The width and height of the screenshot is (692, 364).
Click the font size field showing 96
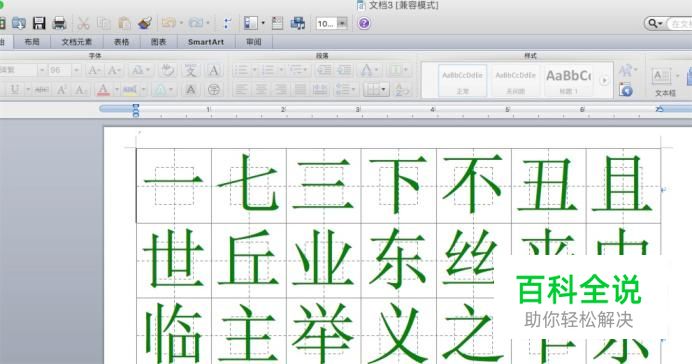[60, 70]
